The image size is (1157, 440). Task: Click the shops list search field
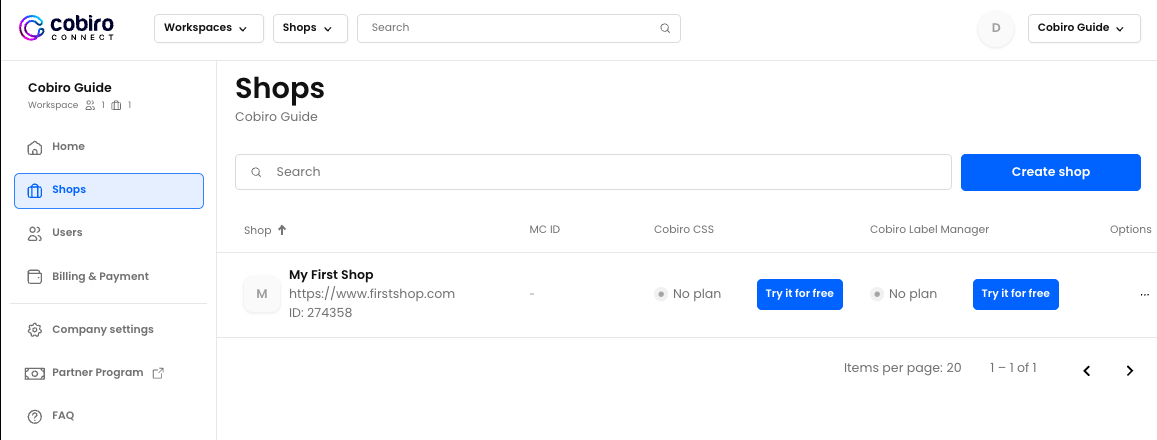(x=593, y=172)
